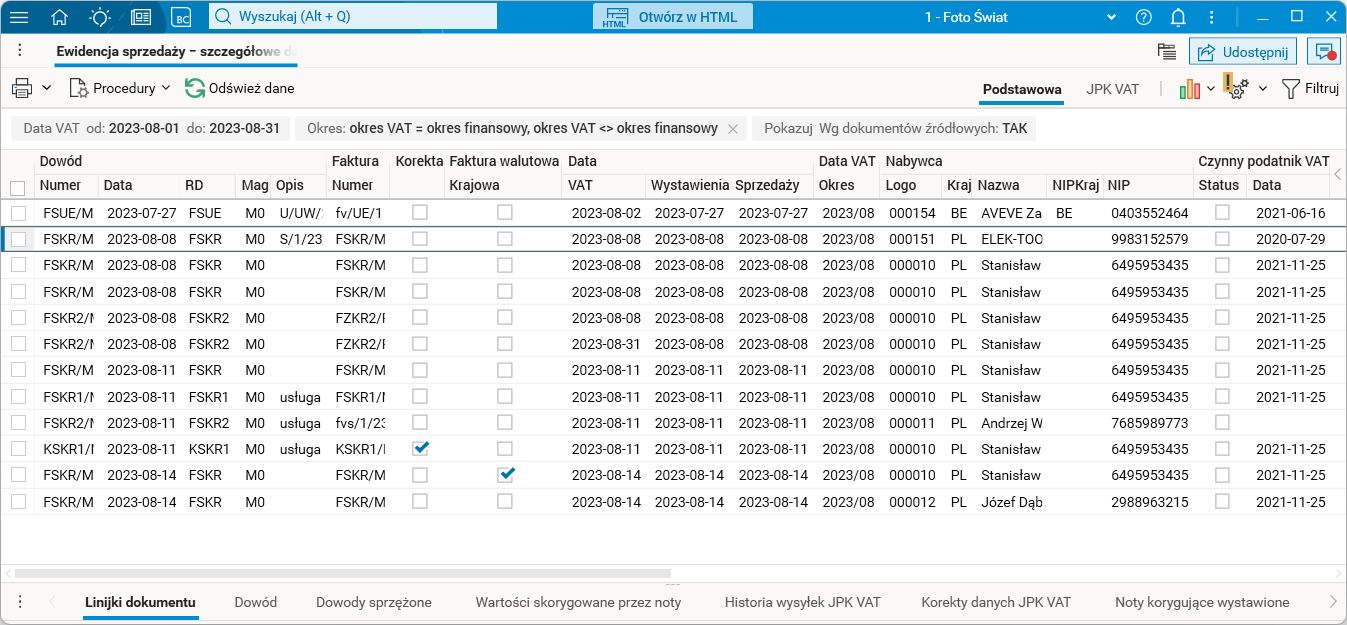Uncheck Korekta checkbox in KSKR1 row

(x=420, y=447)
